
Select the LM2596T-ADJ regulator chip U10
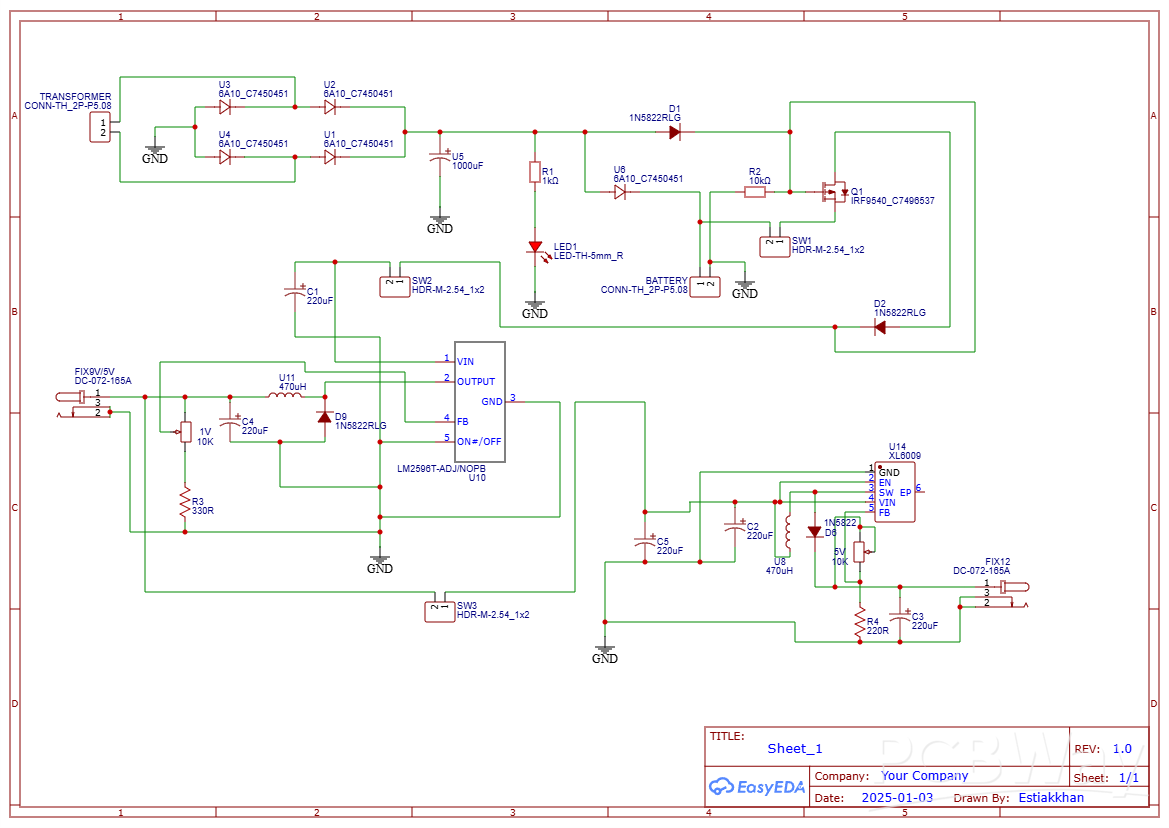[480, 402]
